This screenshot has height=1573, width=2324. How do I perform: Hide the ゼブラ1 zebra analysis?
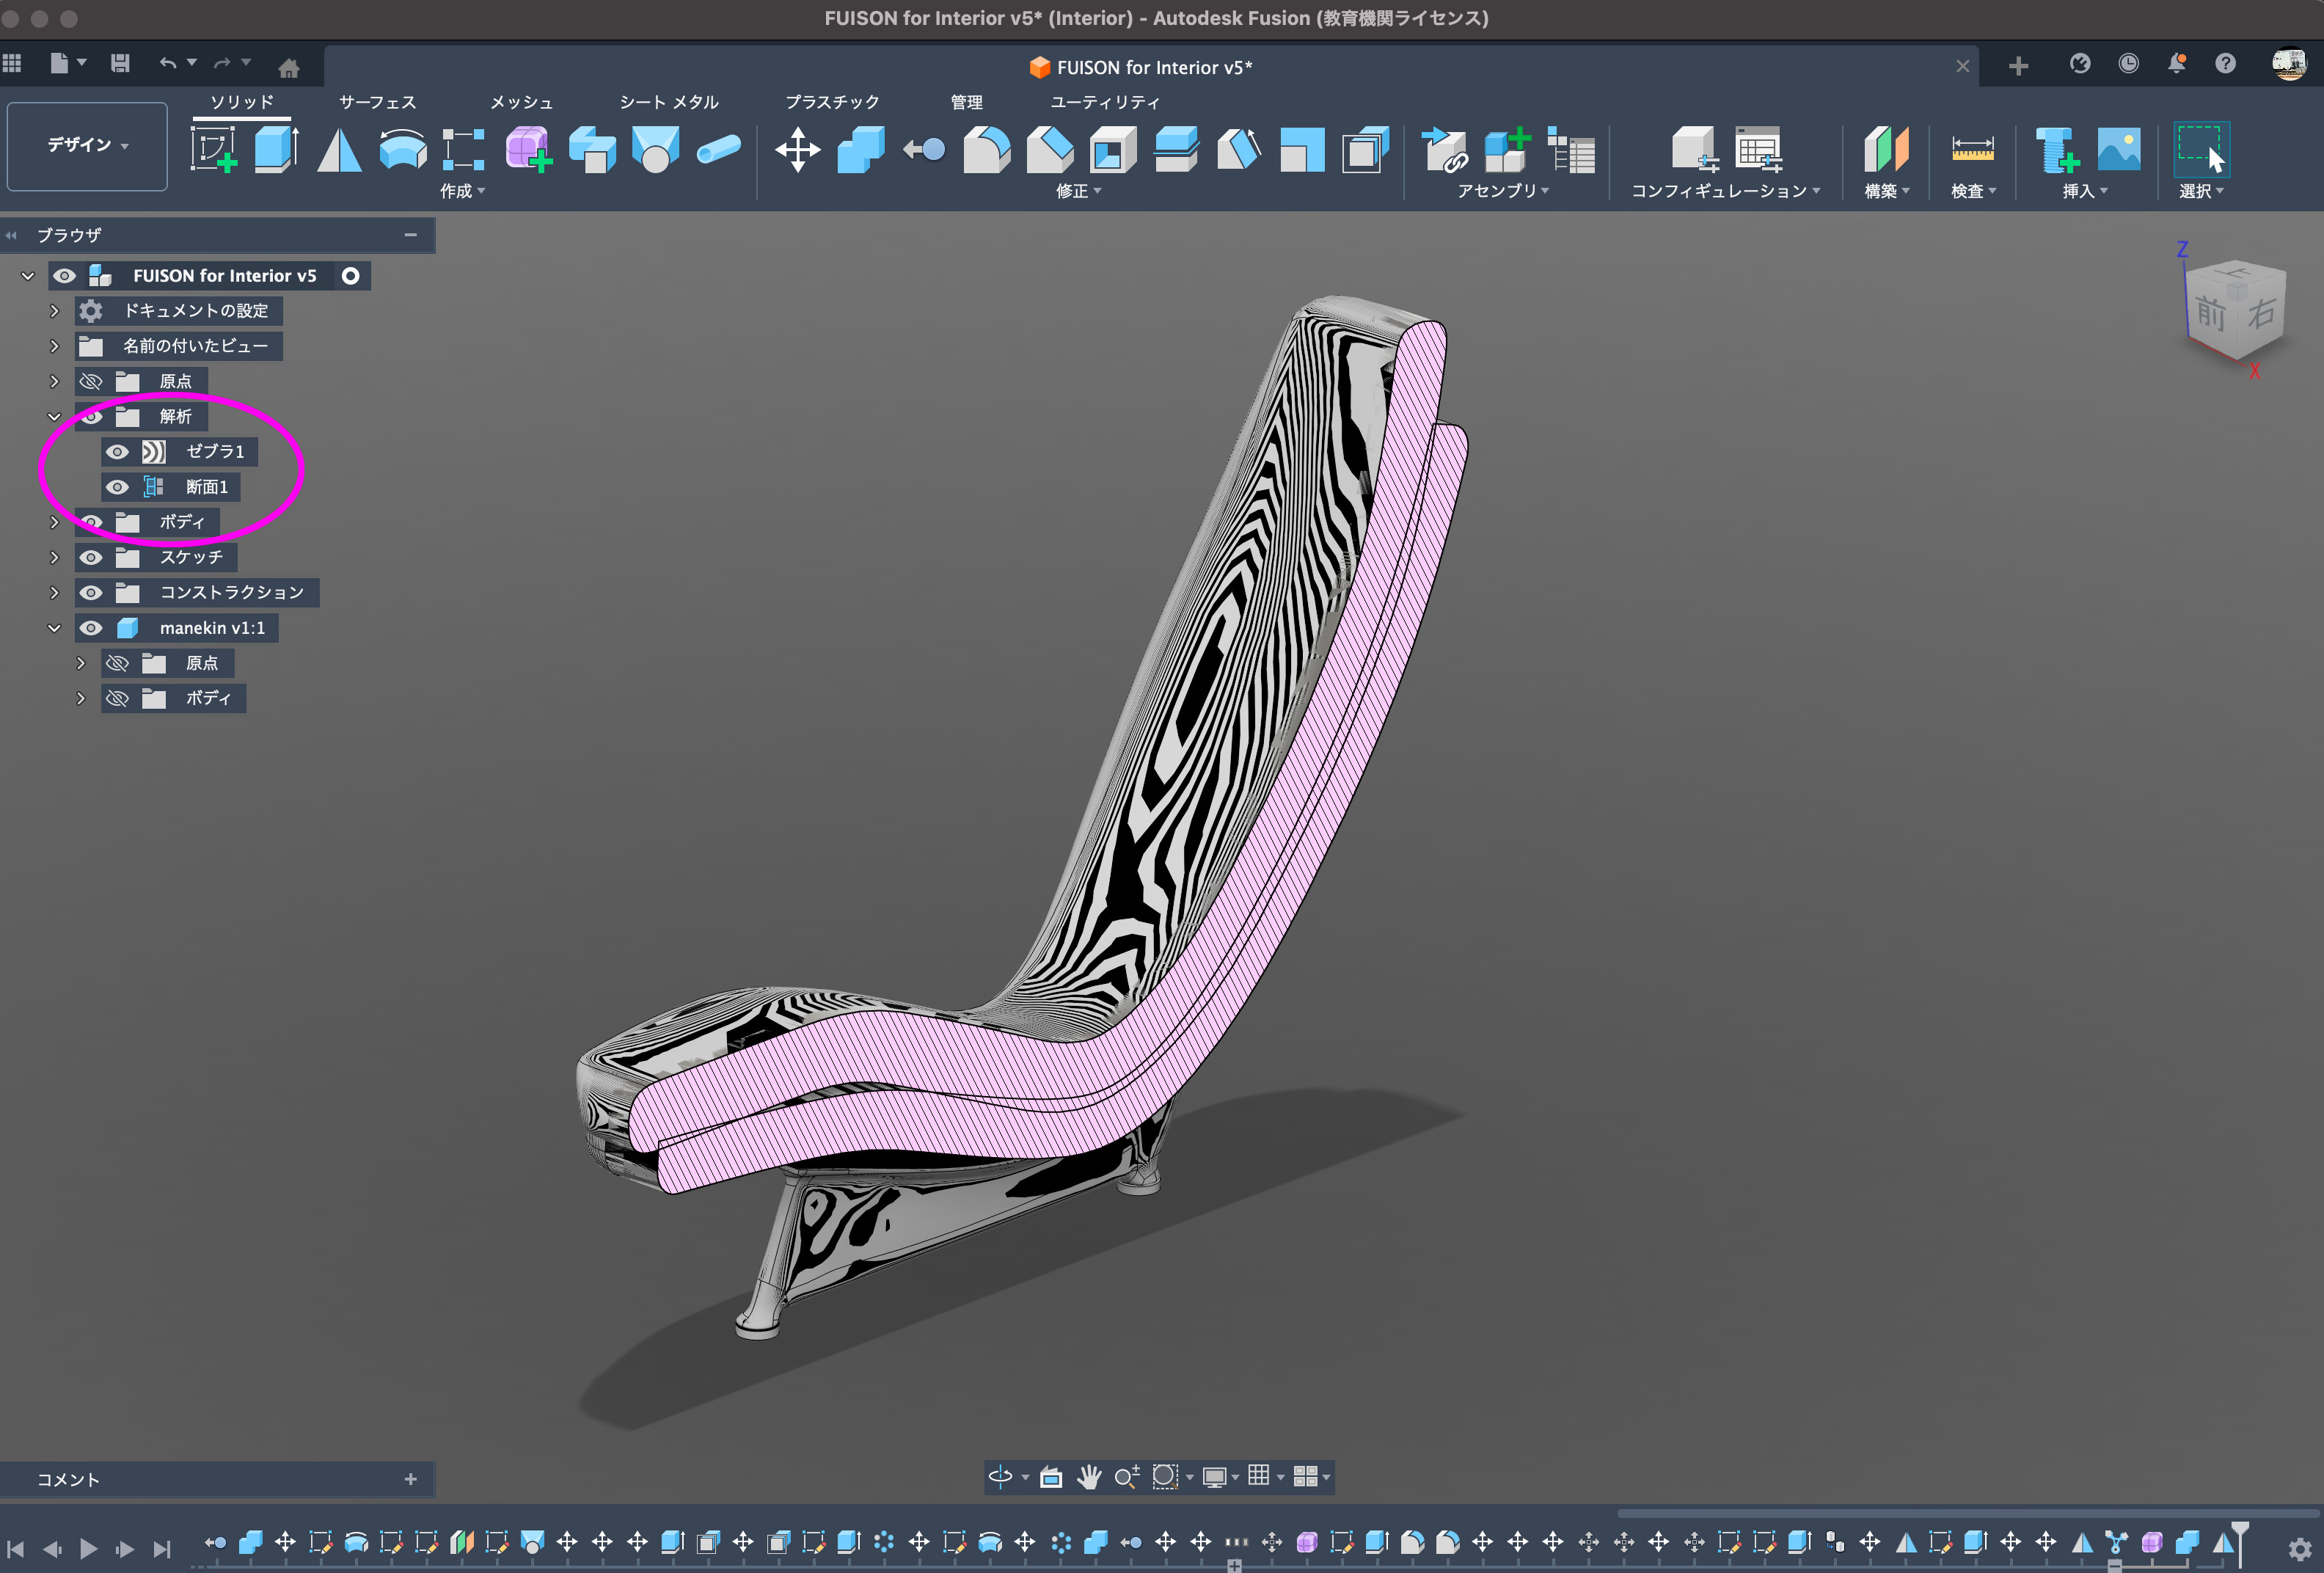[x=117, y=452]
